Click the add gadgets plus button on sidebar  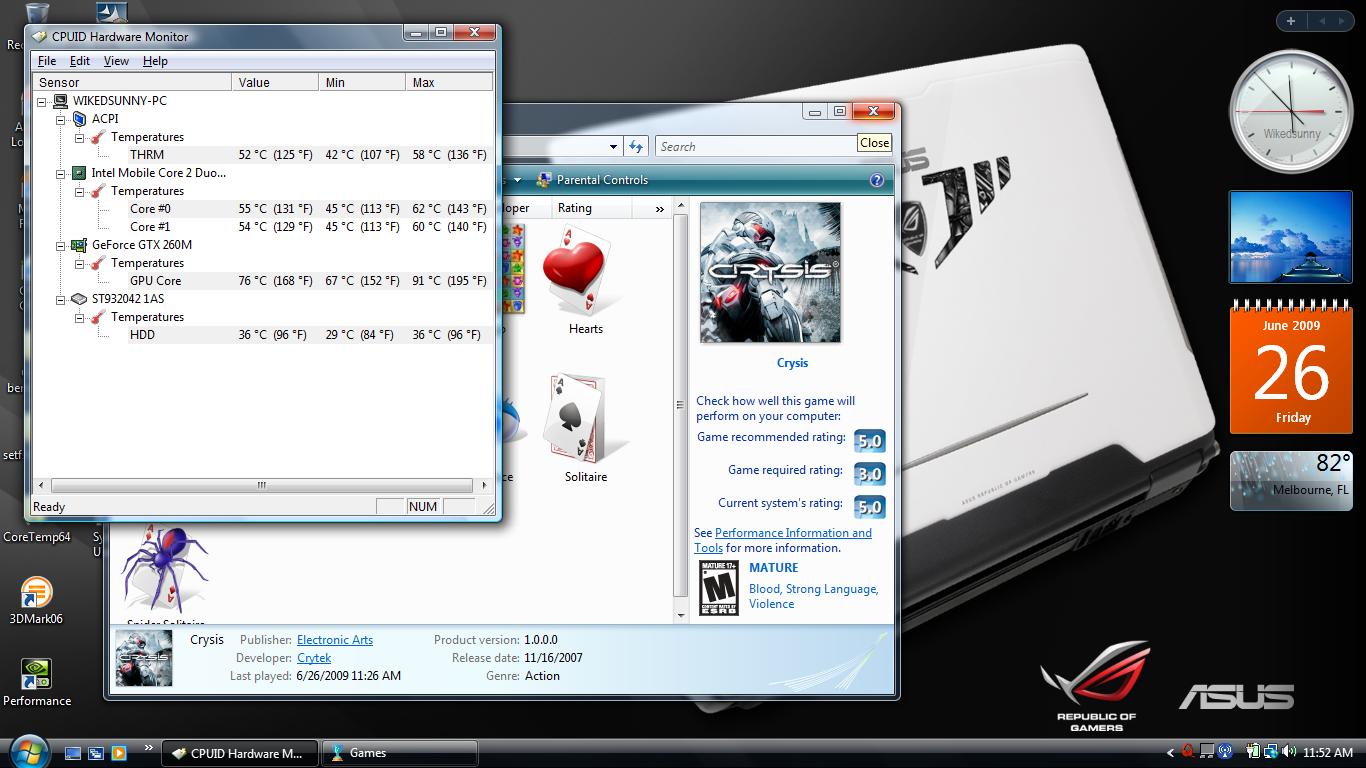coord(1291,20)
